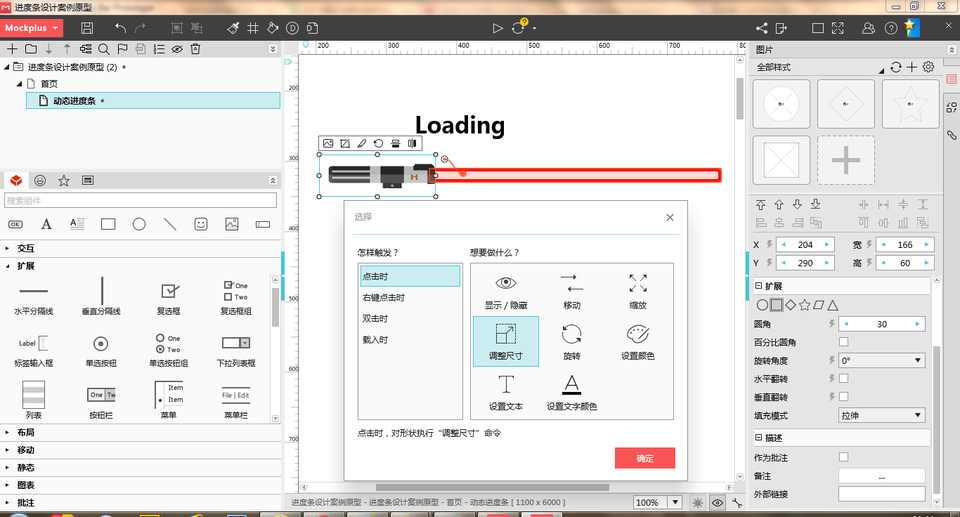
Task: Switch to the favorites star tab
Action: point(64,180)
